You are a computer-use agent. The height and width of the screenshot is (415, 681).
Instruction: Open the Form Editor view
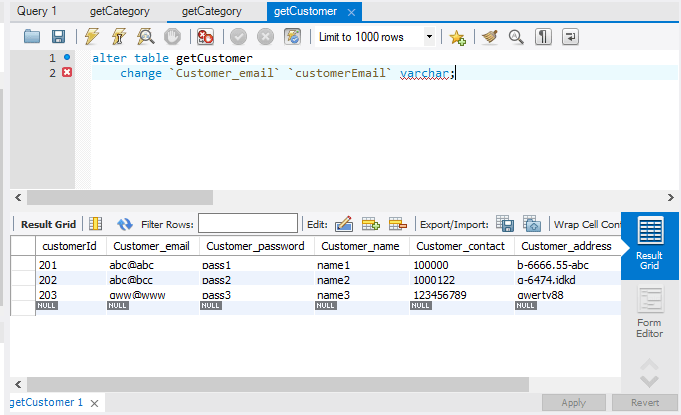pos(650,312)
